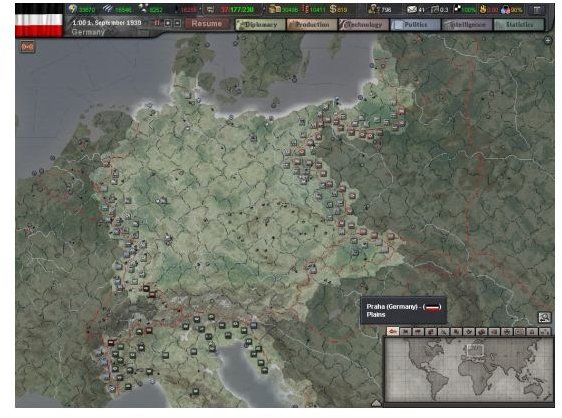Click the plus icon at map top right
562x418 pixels.
point(548,41)
